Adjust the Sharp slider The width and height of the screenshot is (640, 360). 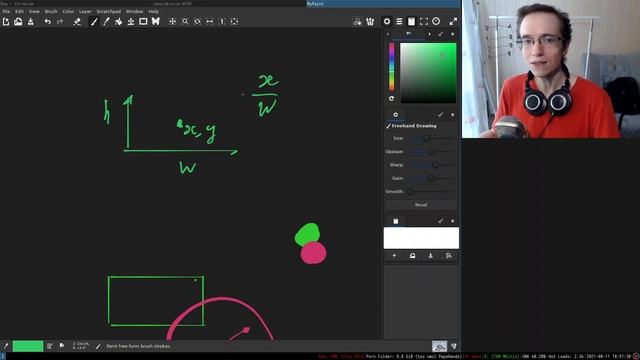(431, 165)
